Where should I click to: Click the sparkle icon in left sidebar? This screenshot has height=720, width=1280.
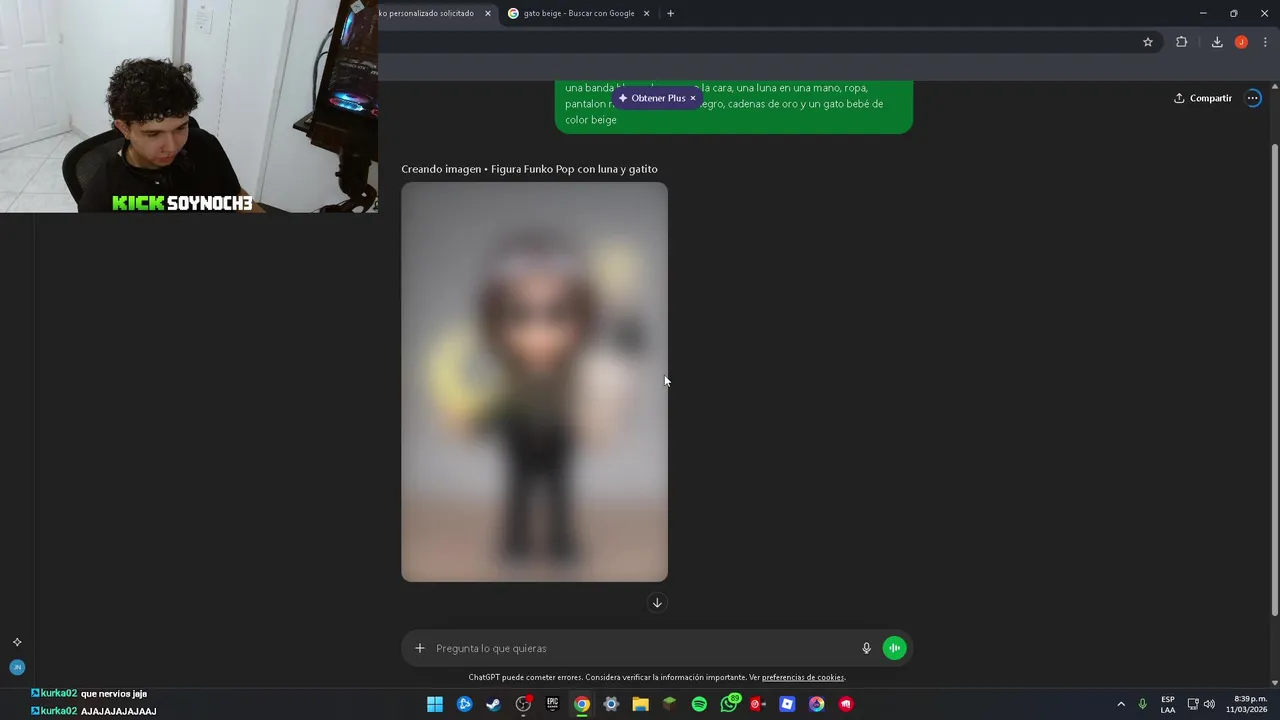click(17, 642)
